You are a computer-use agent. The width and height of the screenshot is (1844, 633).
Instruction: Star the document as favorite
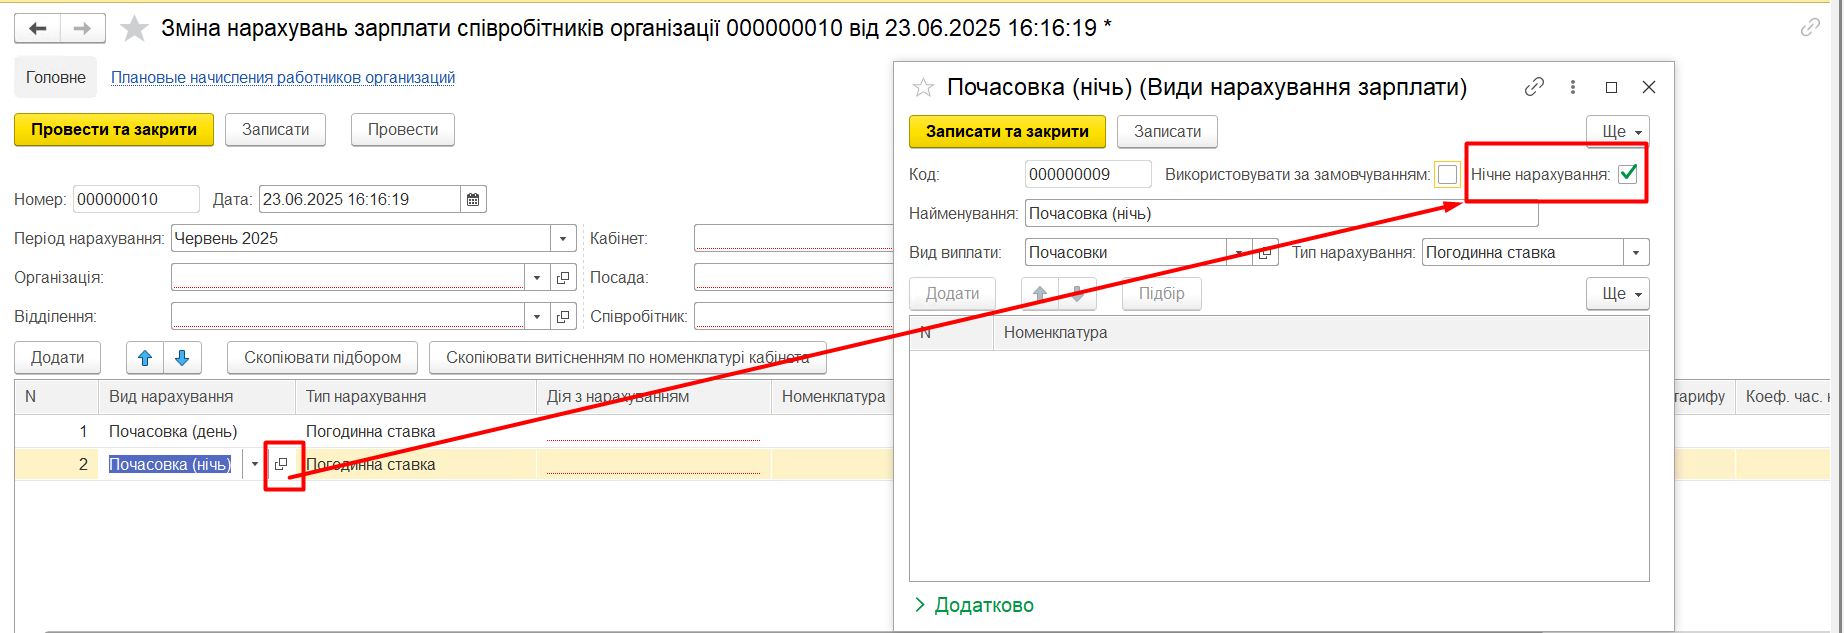(134, 29)
